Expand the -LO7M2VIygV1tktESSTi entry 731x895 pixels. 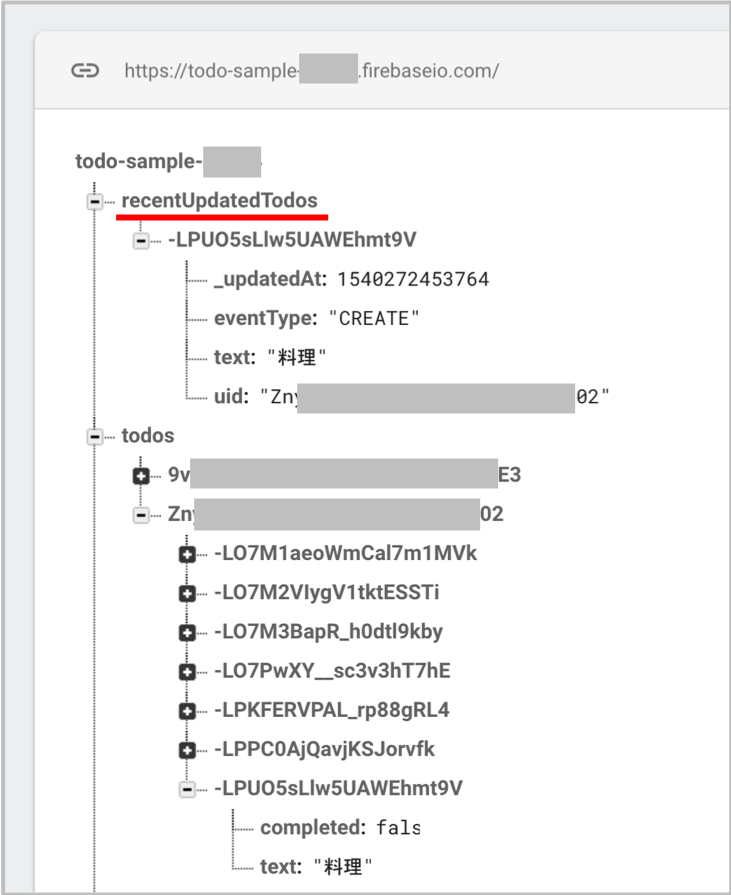[187, 594]
